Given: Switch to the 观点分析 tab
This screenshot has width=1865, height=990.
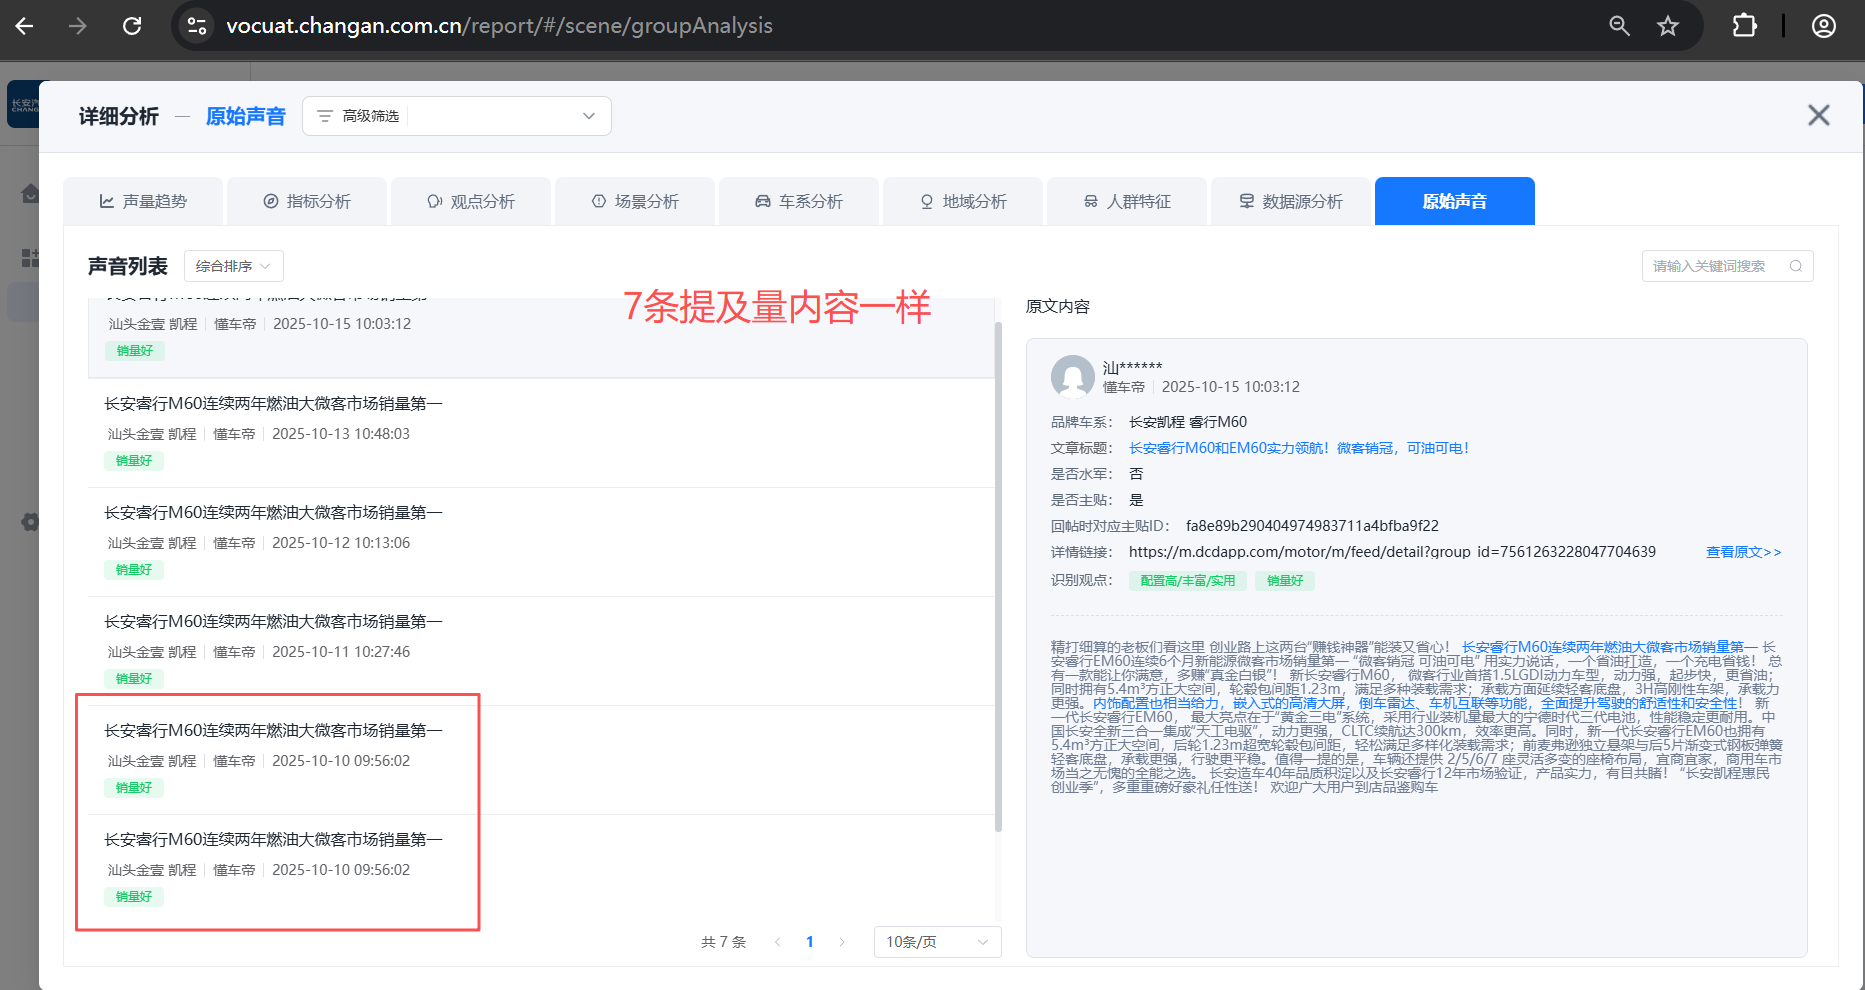Looking at the screenshot, I should click(x=471, y=201).
